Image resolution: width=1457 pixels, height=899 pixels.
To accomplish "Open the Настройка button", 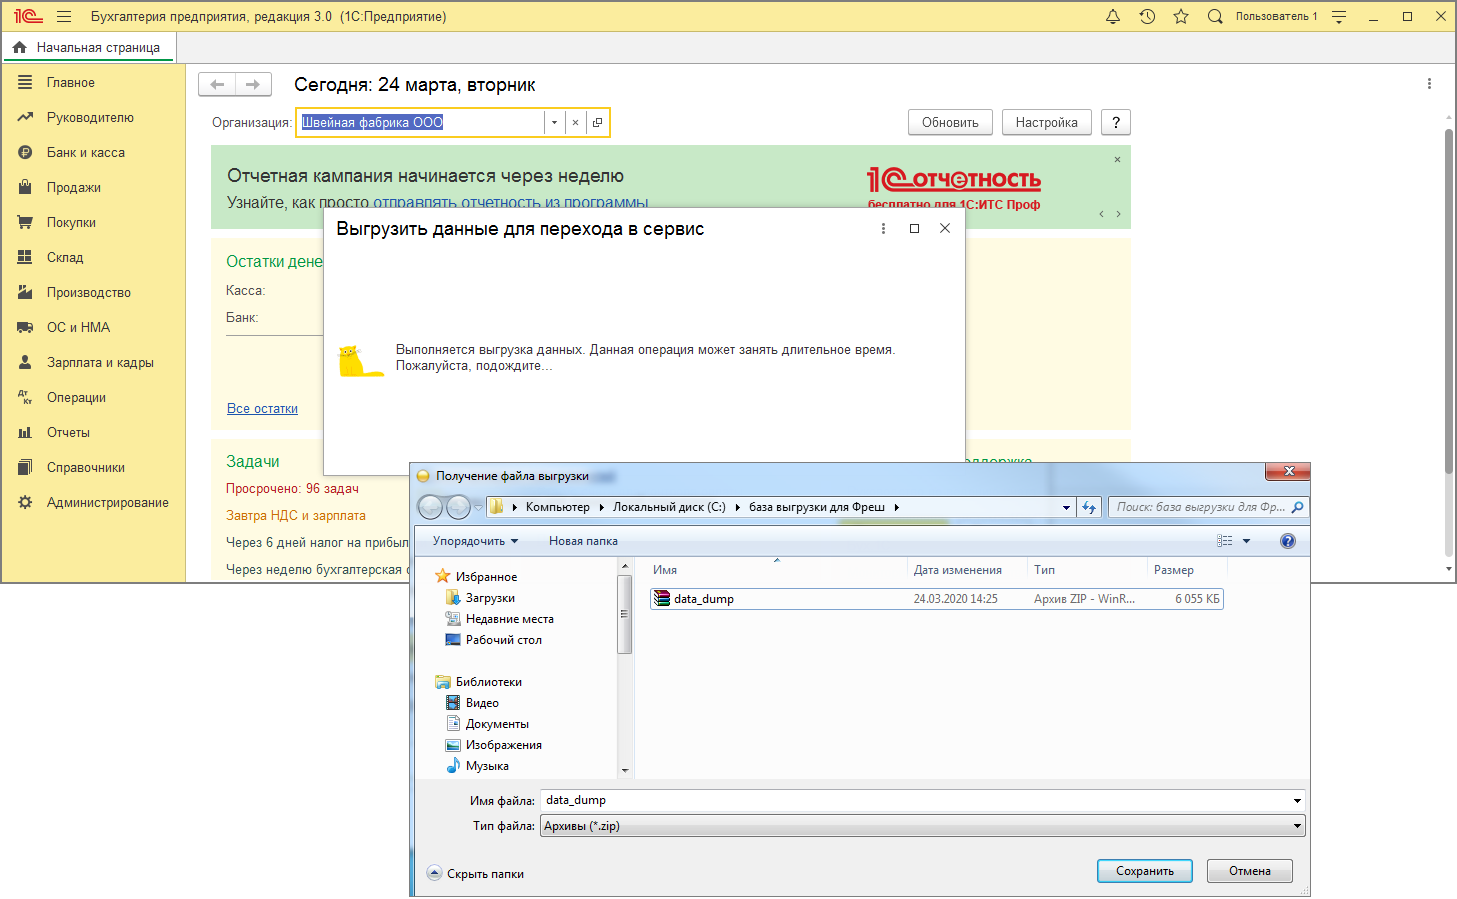I will point(1046,122).
